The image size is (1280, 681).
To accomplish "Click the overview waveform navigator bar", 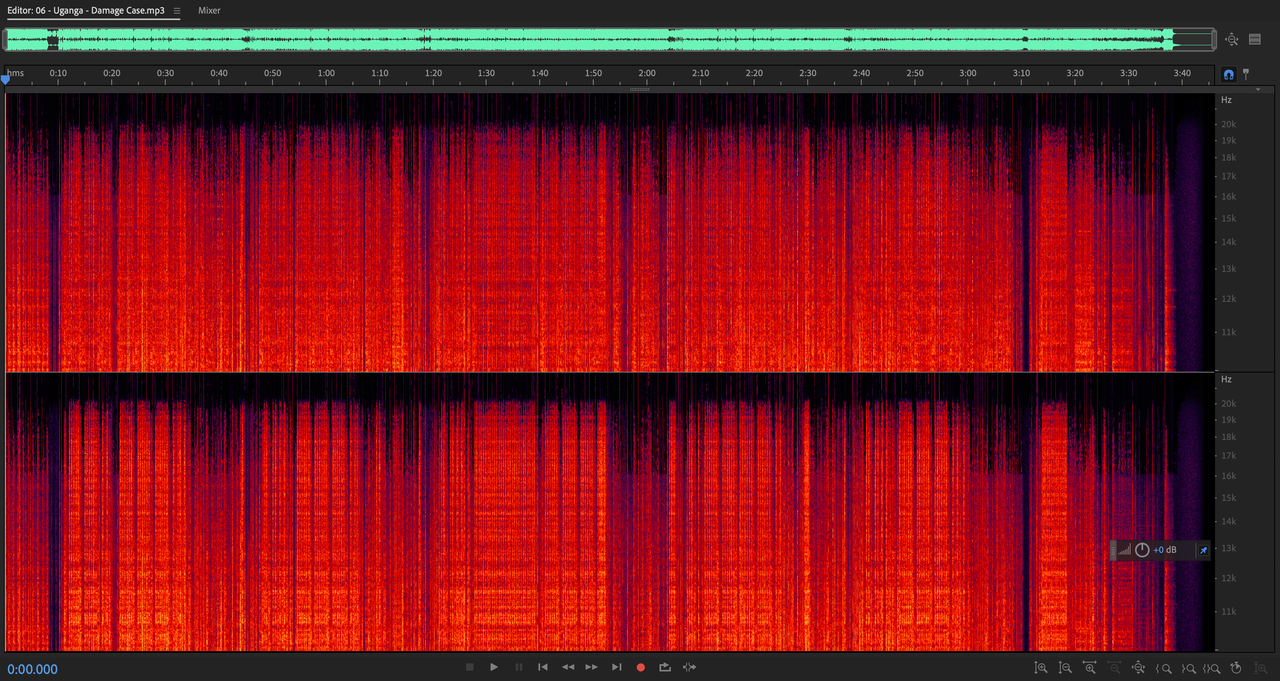I will click(x=610, y=40).
